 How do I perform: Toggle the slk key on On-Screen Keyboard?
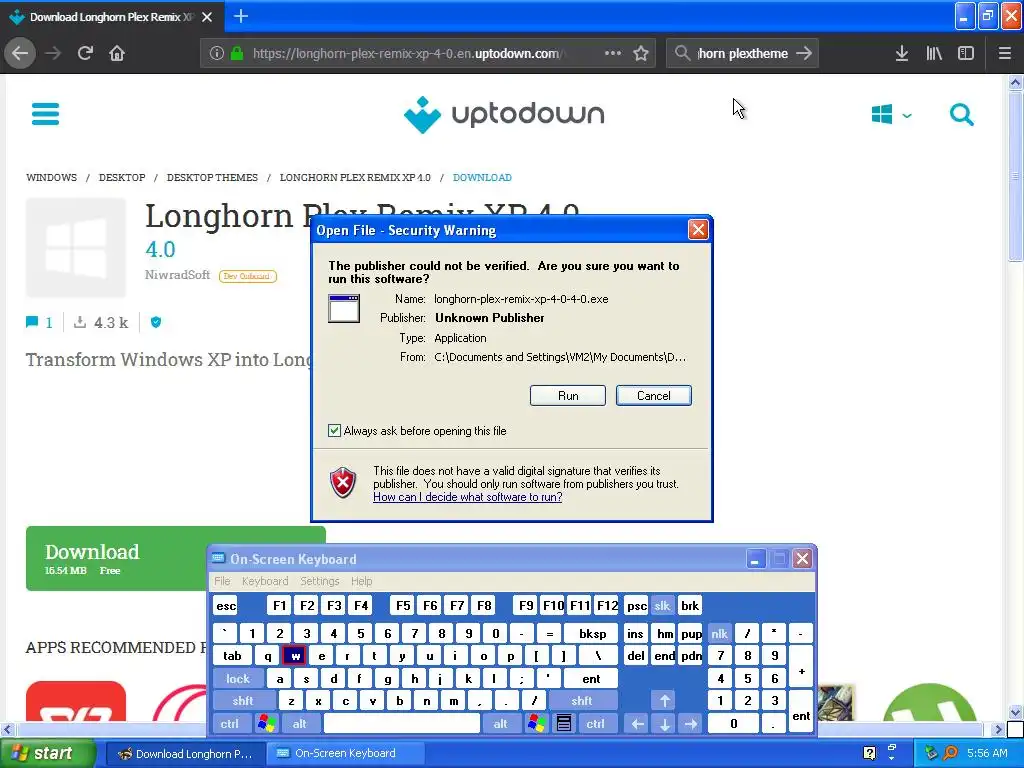coord(662,605)
